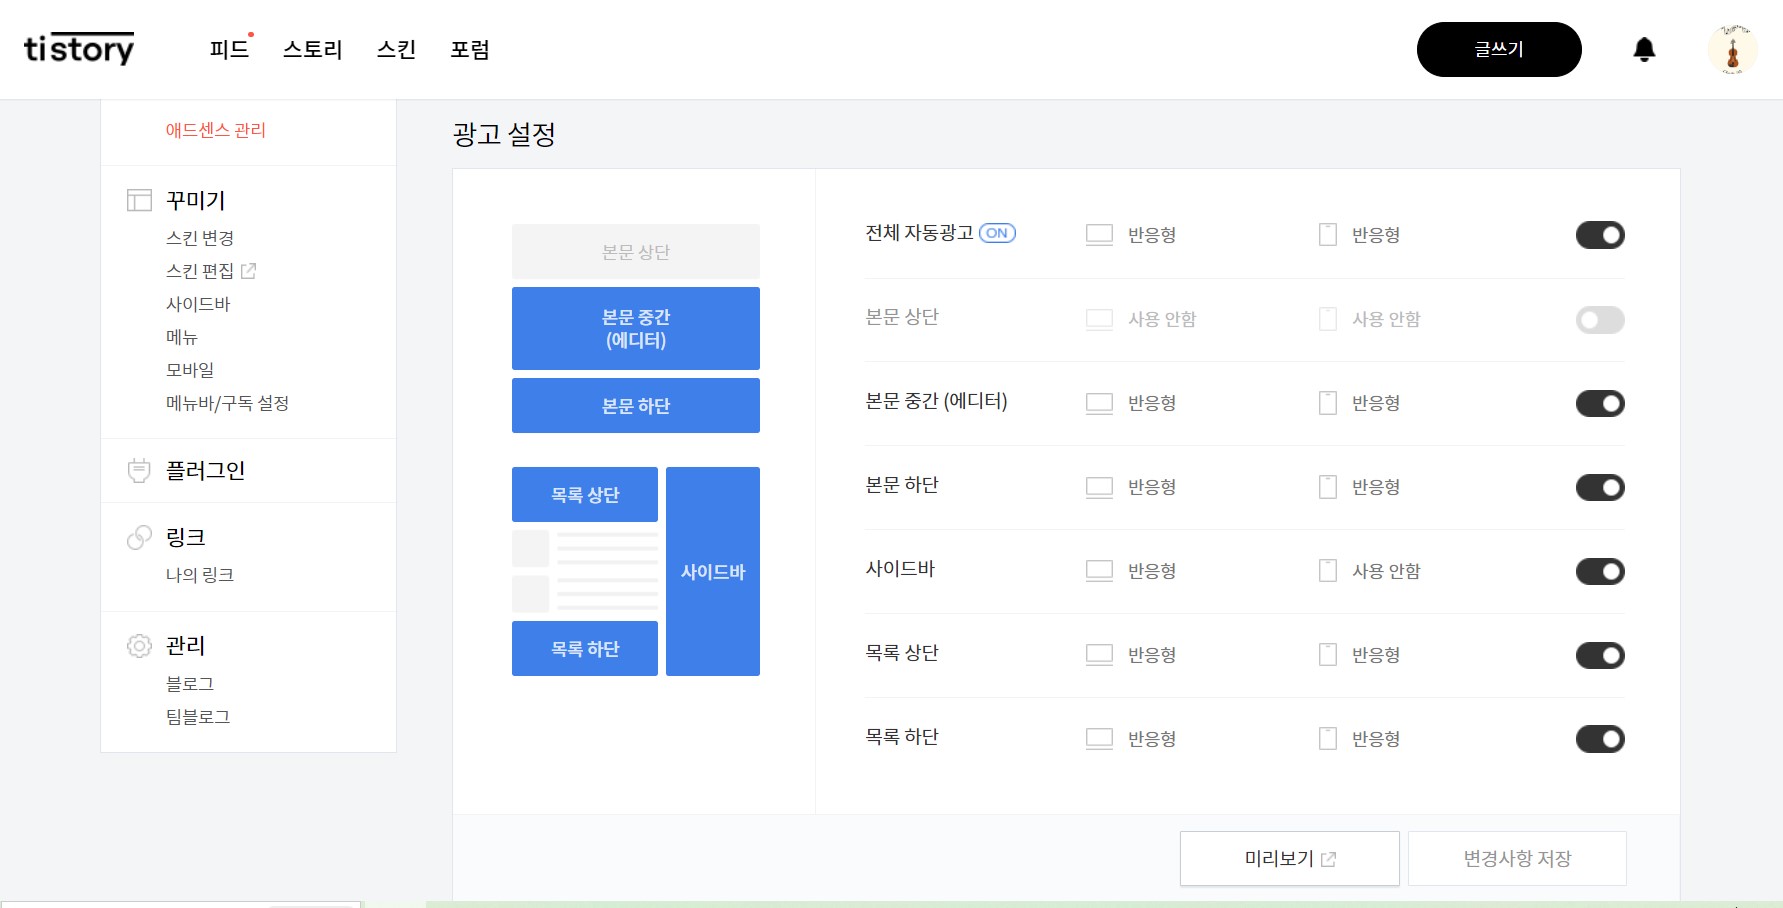
Task: Disable the 전체 자동광고 toggle
Action: (x=1599, y=234)
